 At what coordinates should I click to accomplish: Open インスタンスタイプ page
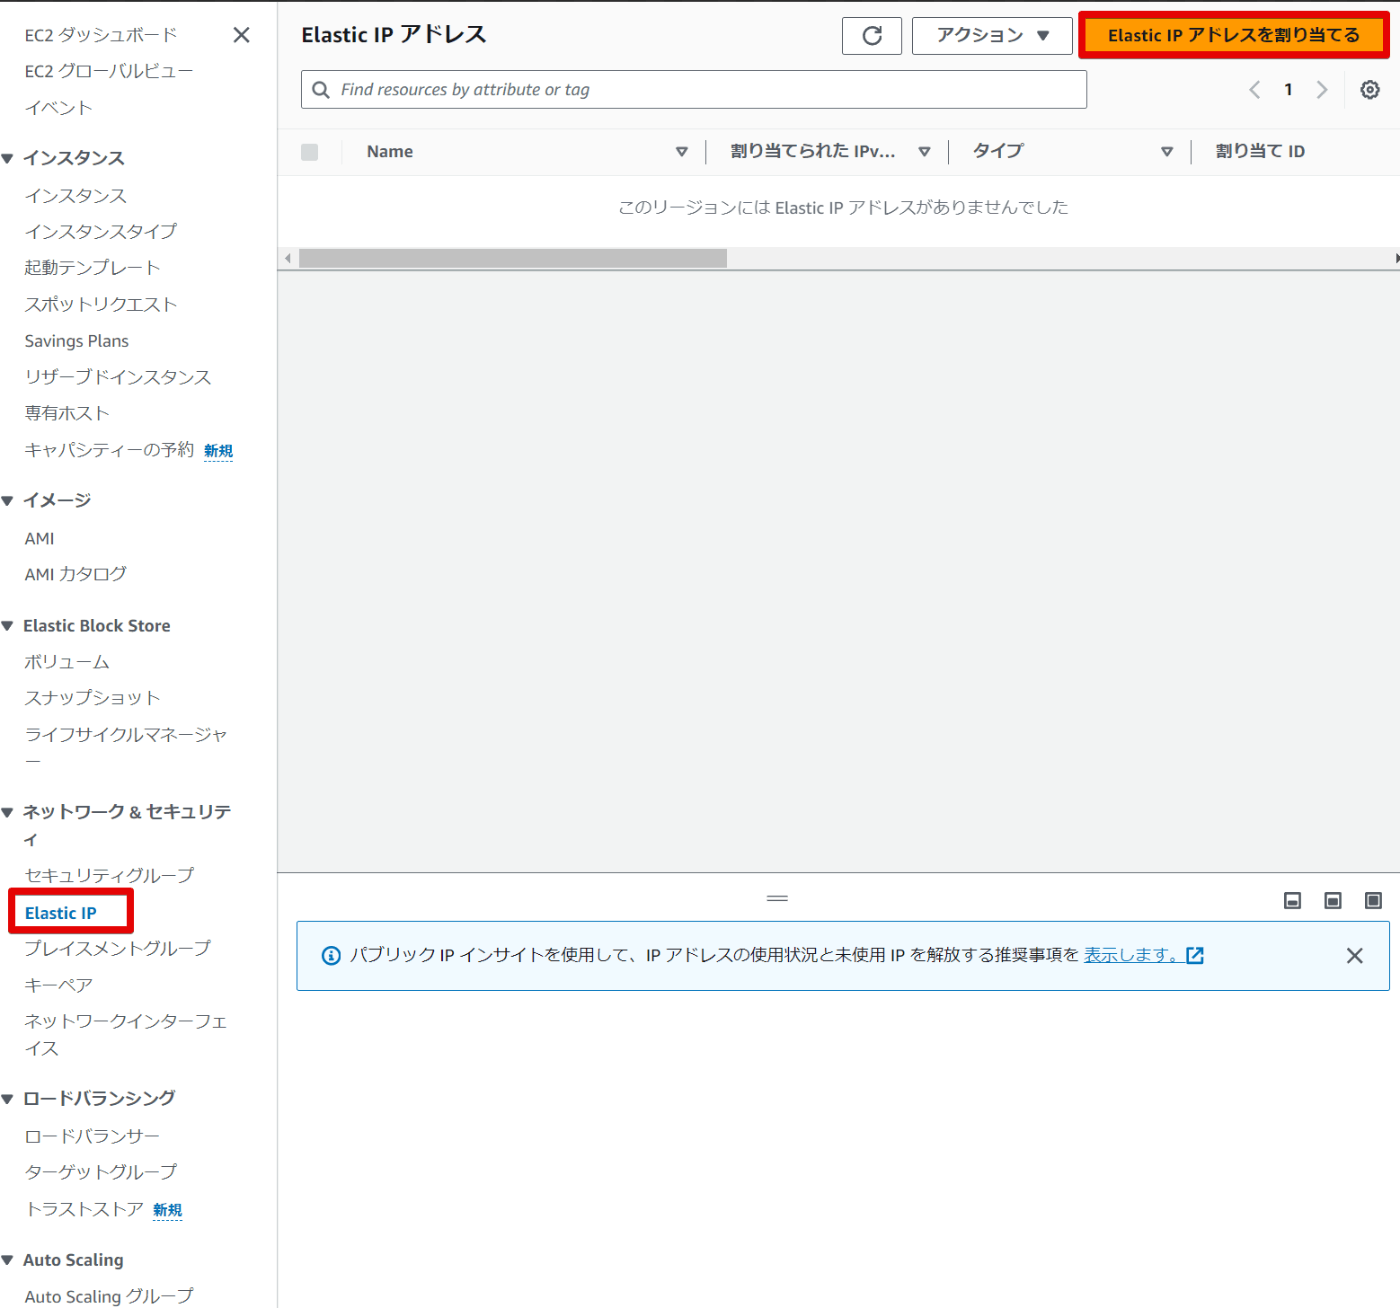101,232
